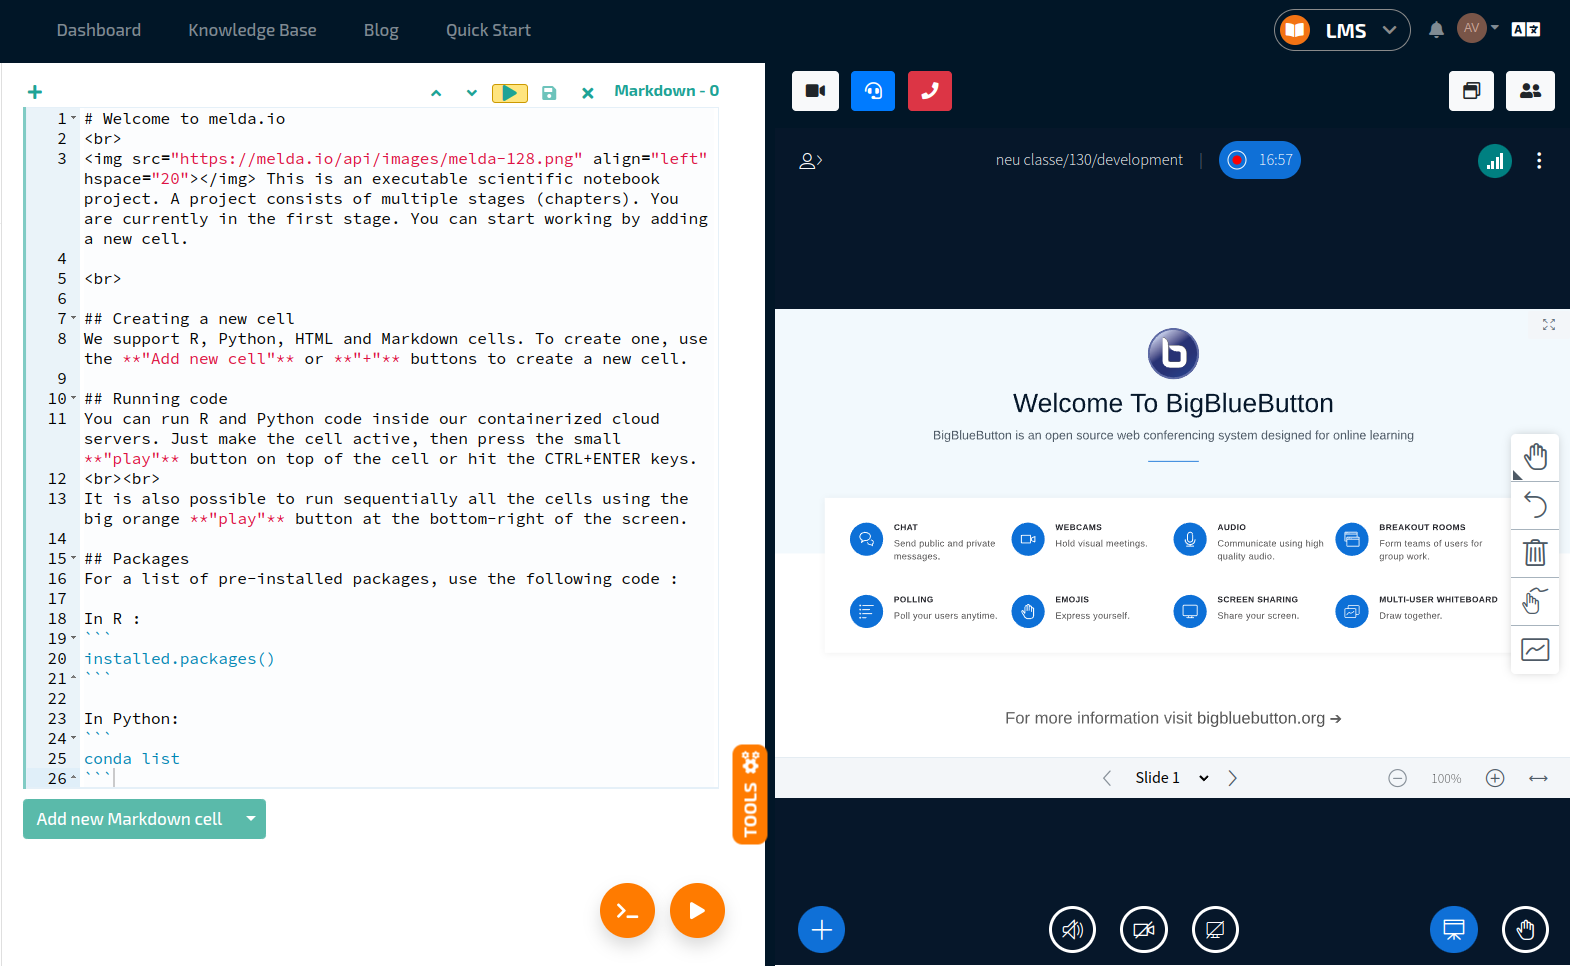
Task: Open the headset audio settings button
Action: (873, 91)
